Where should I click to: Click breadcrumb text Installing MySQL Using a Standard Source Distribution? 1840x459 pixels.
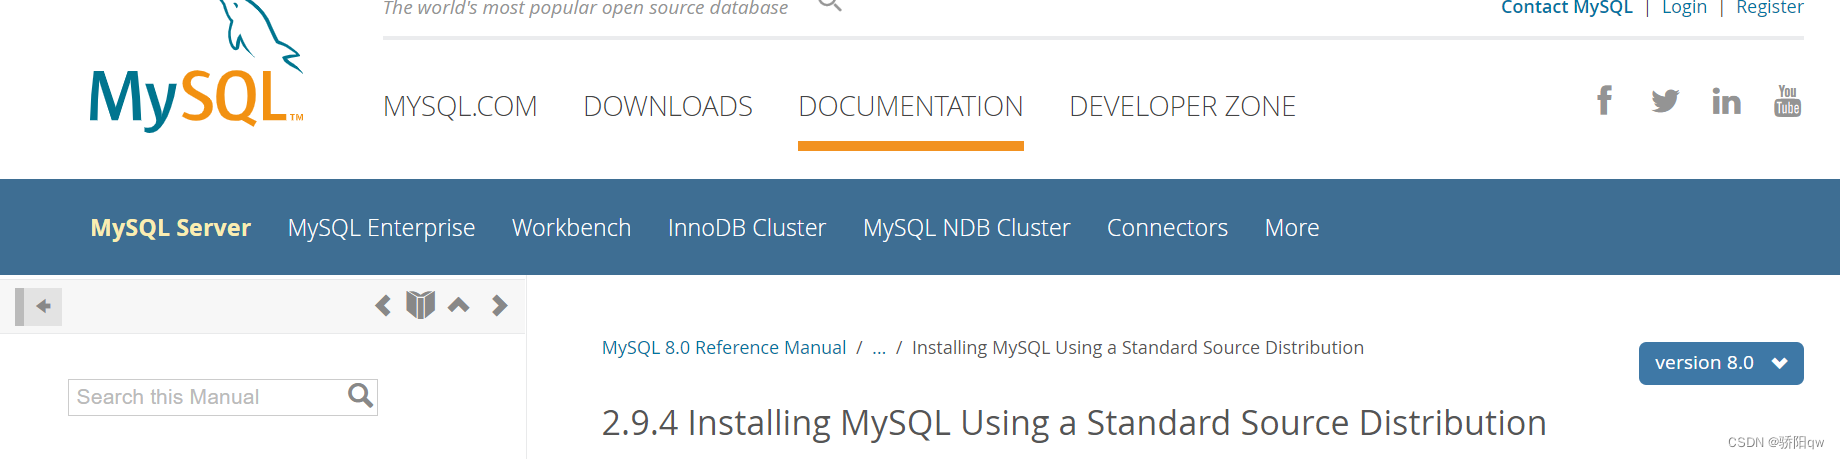(x=1138, y=347)
